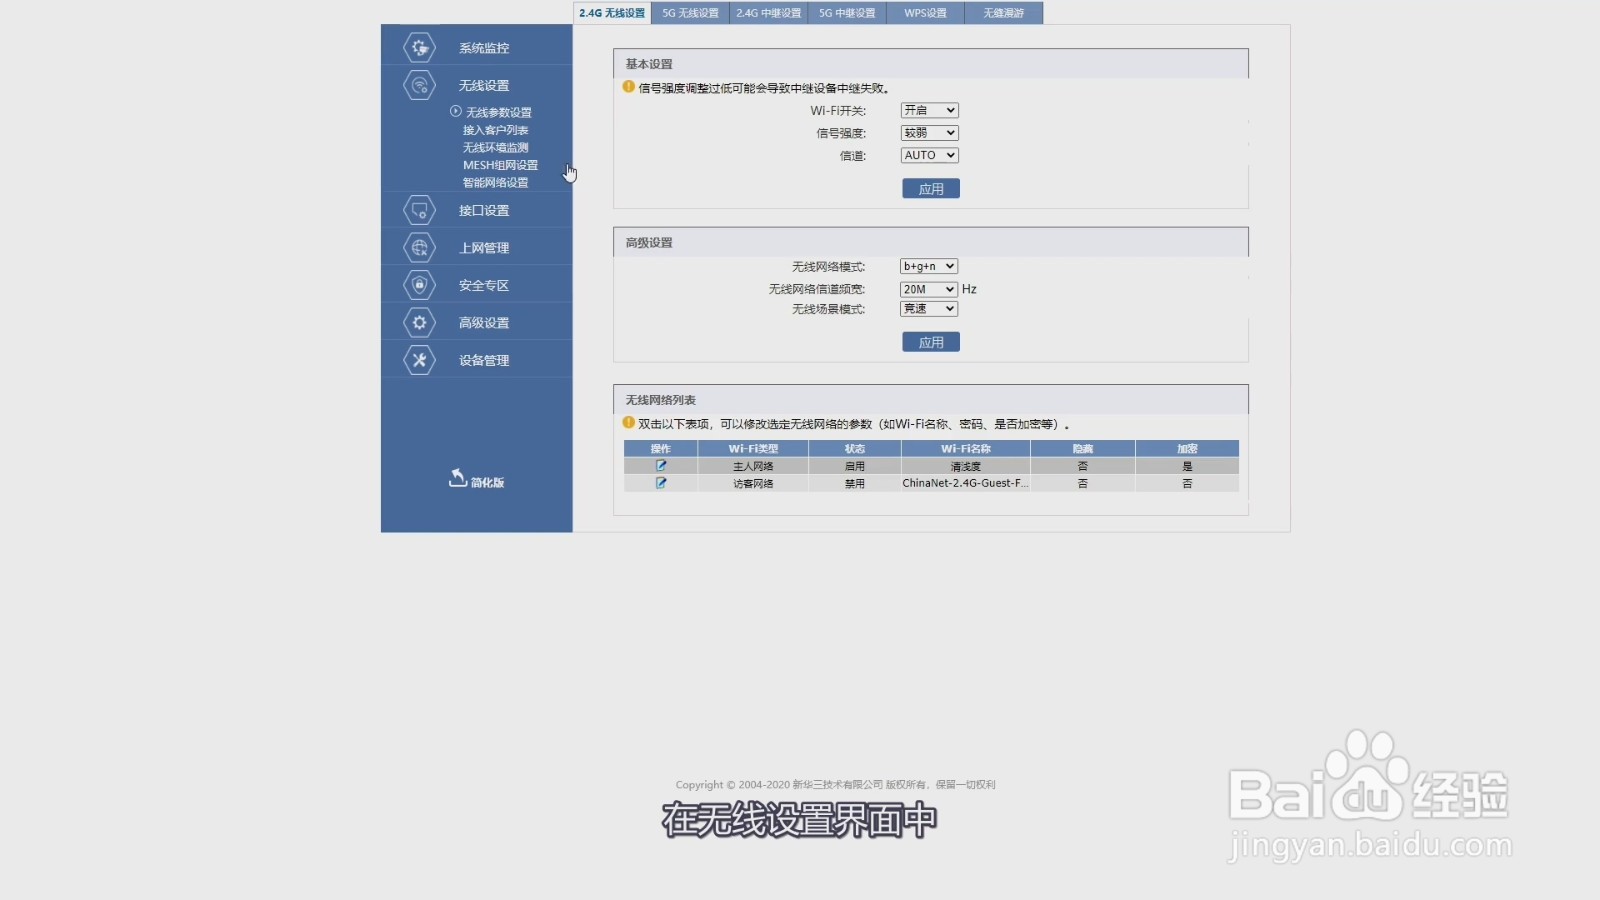The image size is (1600, 900).
Task: Click 应用 button in 高级设置
Action: tap(931, 342)
